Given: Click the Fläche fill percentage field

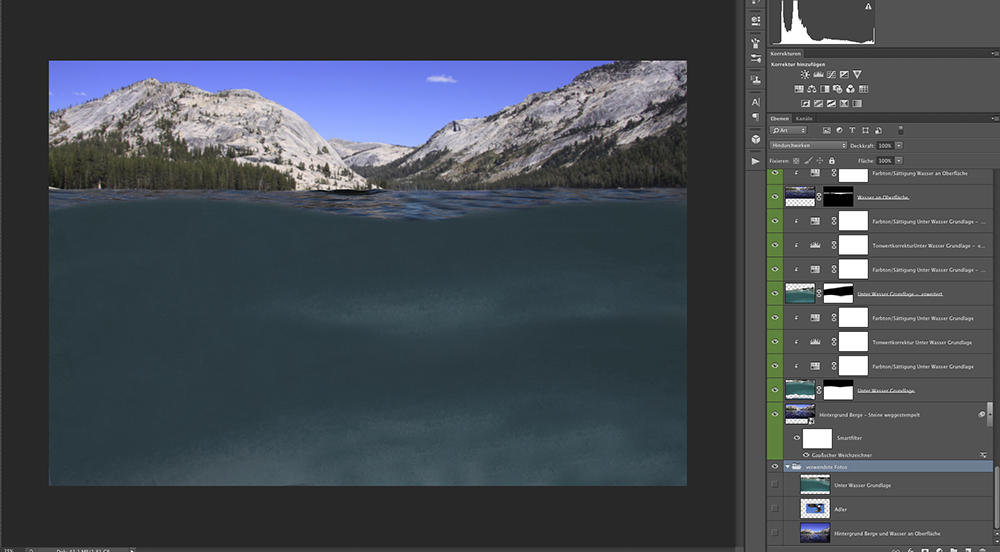Looking at the screenshot, I should point(884,160).
